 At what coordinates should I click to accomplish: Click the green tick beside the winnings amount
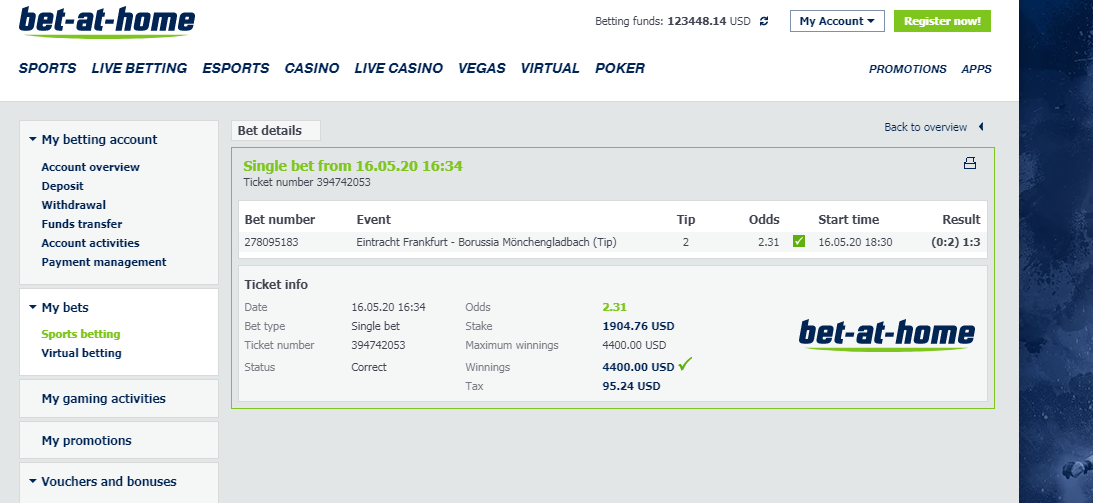tap(685, 364)
